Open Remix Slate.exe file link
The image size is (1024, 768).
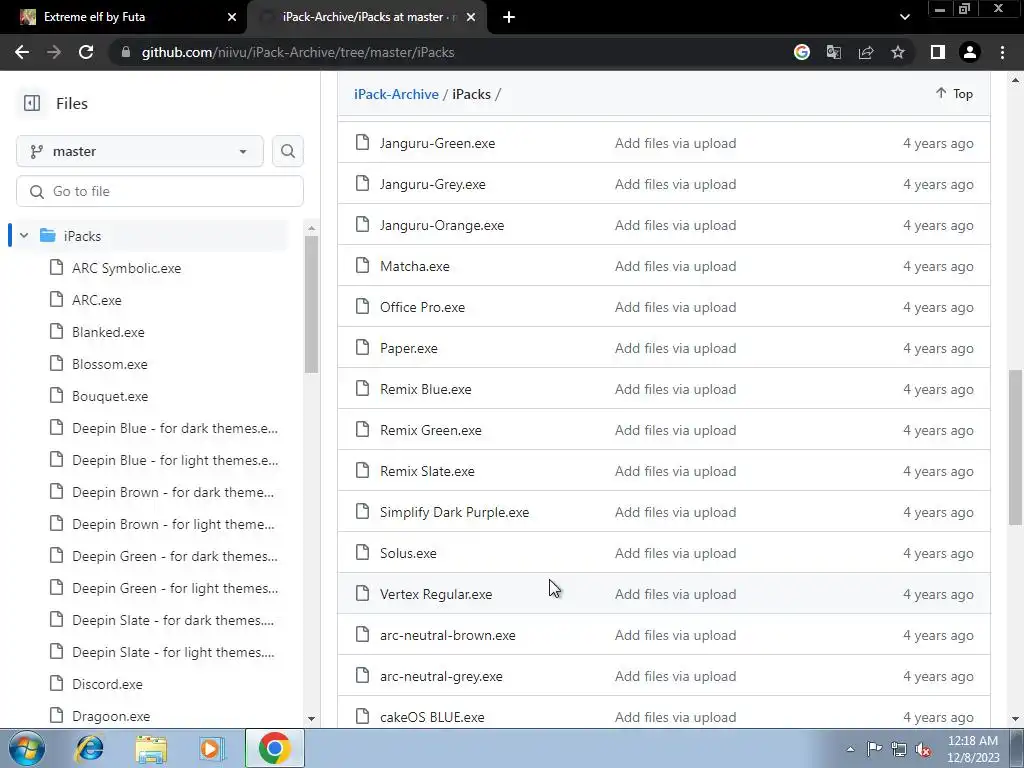click(x=427, y=472)
